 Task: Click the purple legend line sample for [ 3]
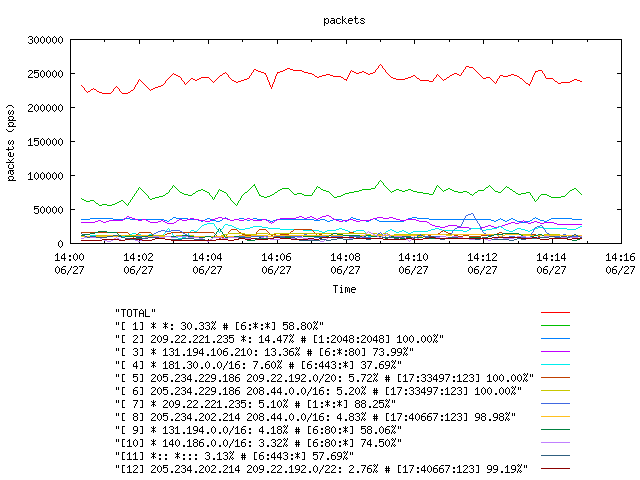click(555, 351)
